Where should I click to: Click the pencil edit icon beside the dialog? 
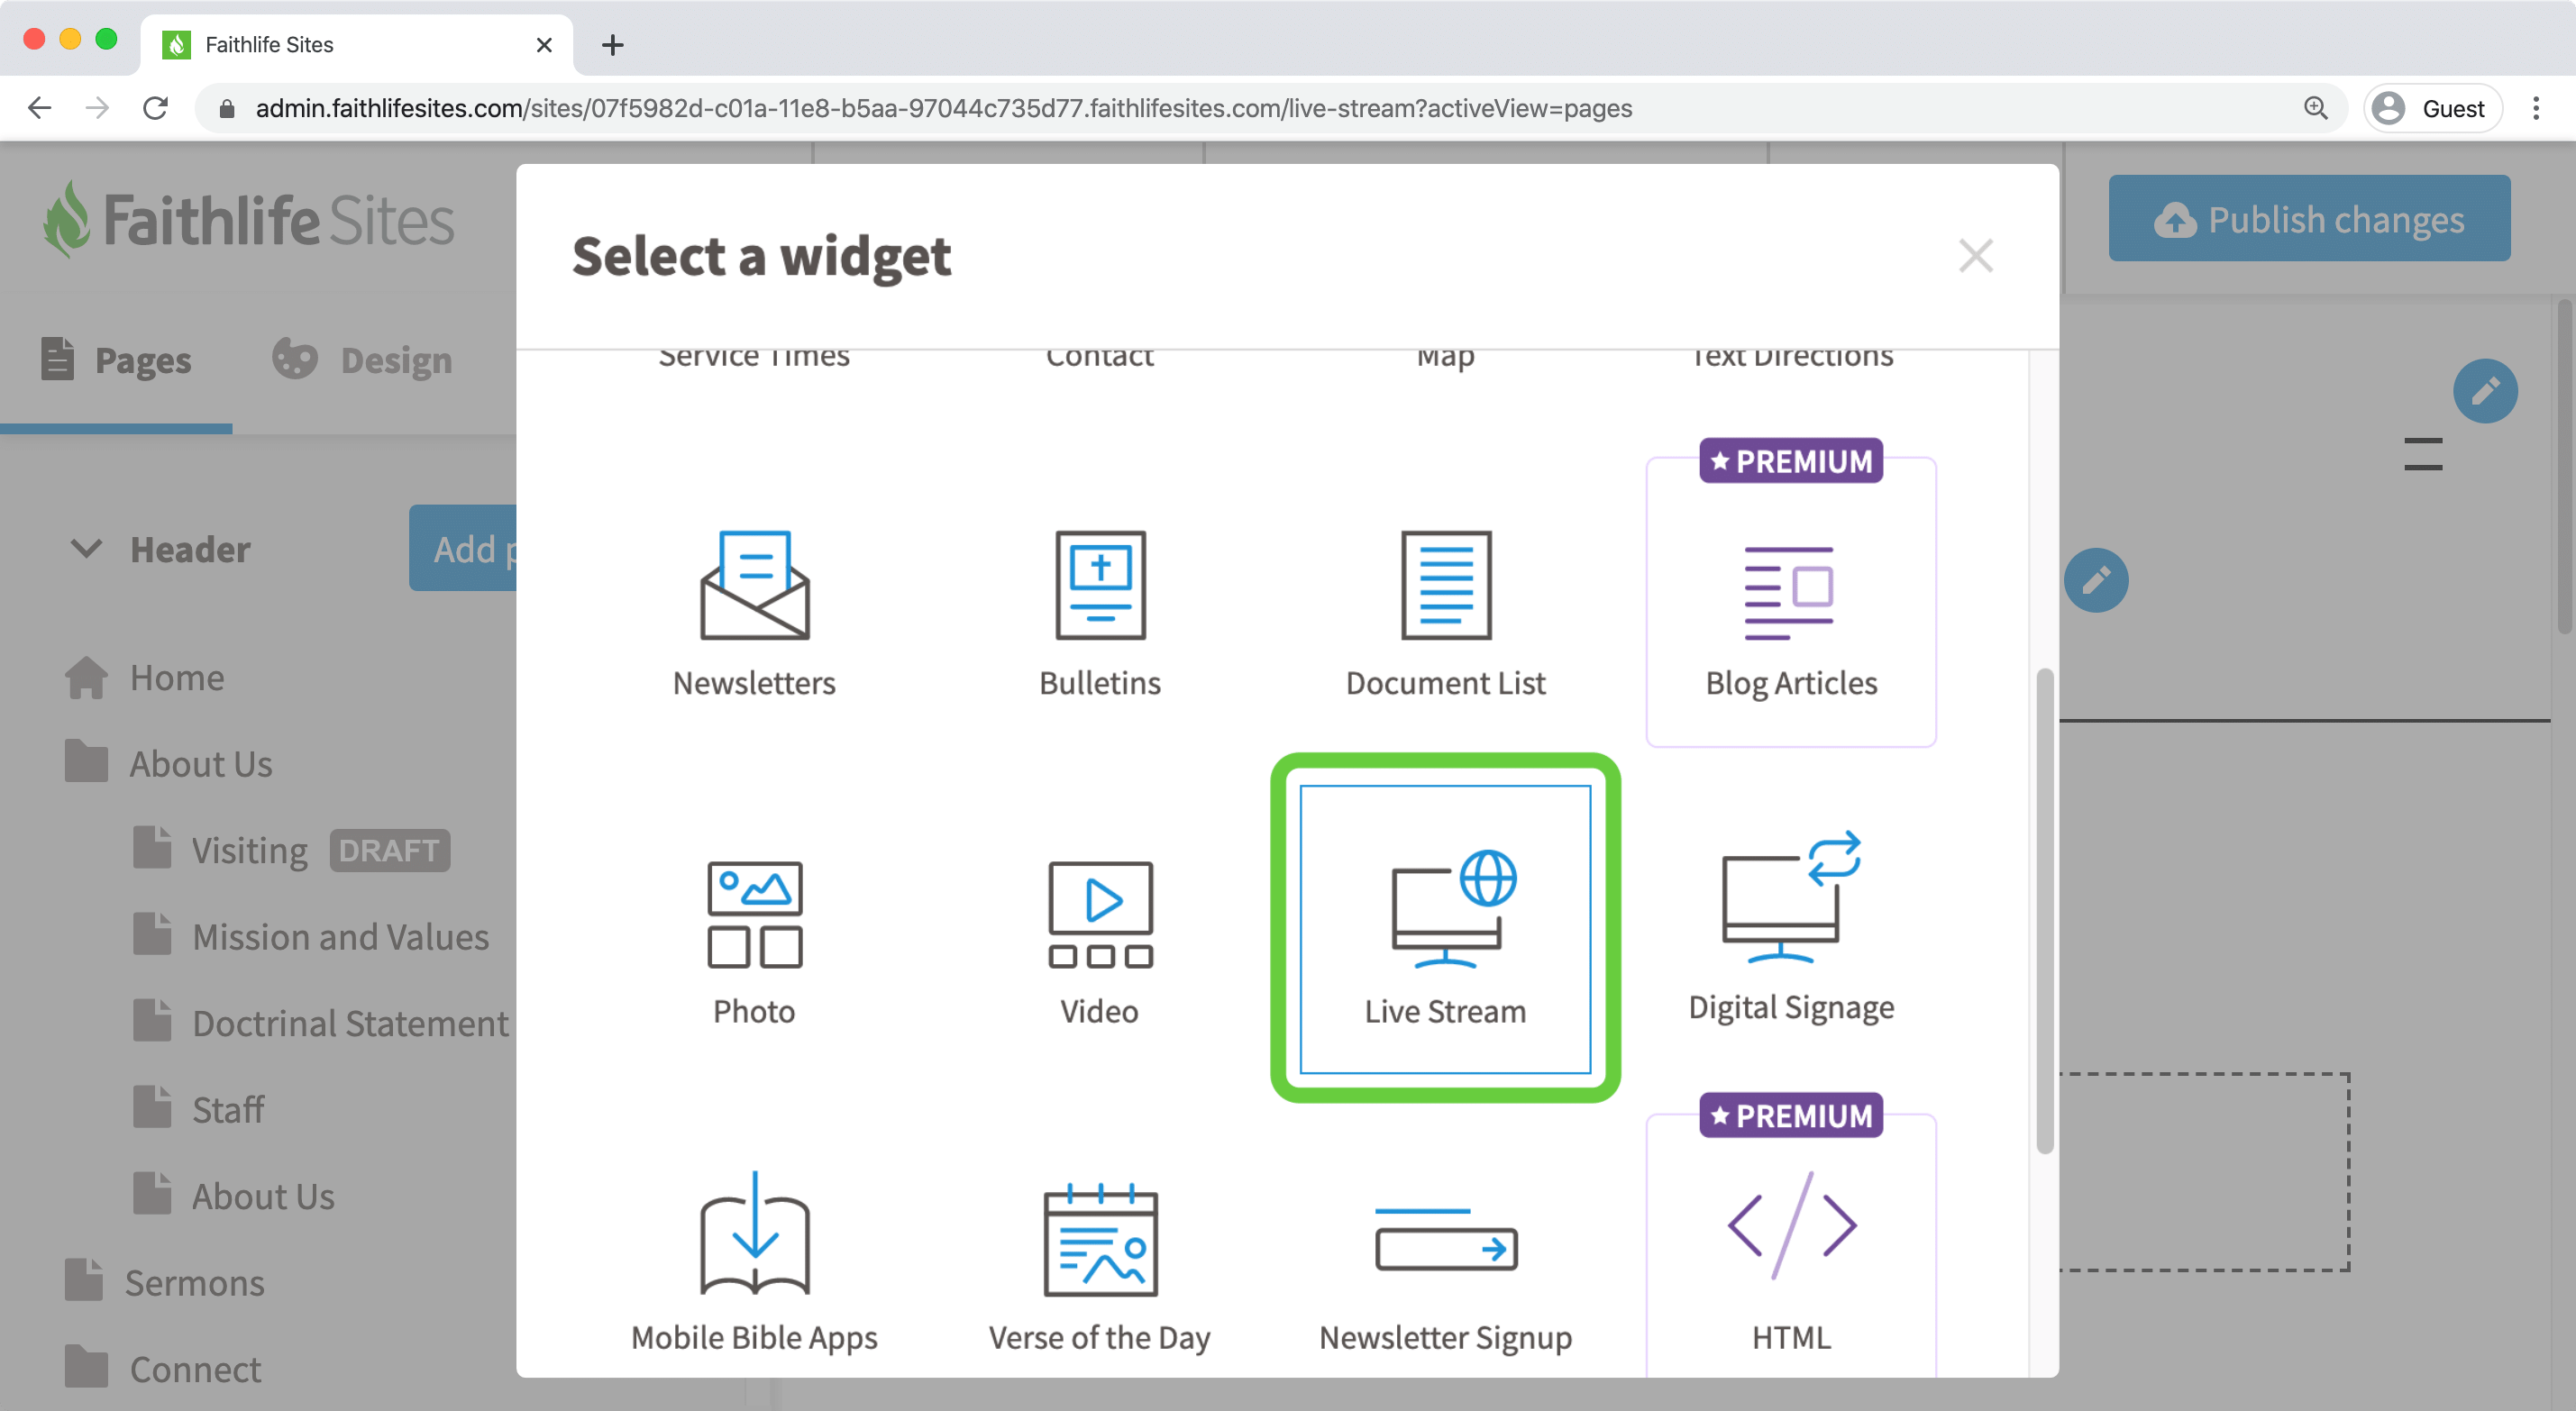(x=2096, y=580)
